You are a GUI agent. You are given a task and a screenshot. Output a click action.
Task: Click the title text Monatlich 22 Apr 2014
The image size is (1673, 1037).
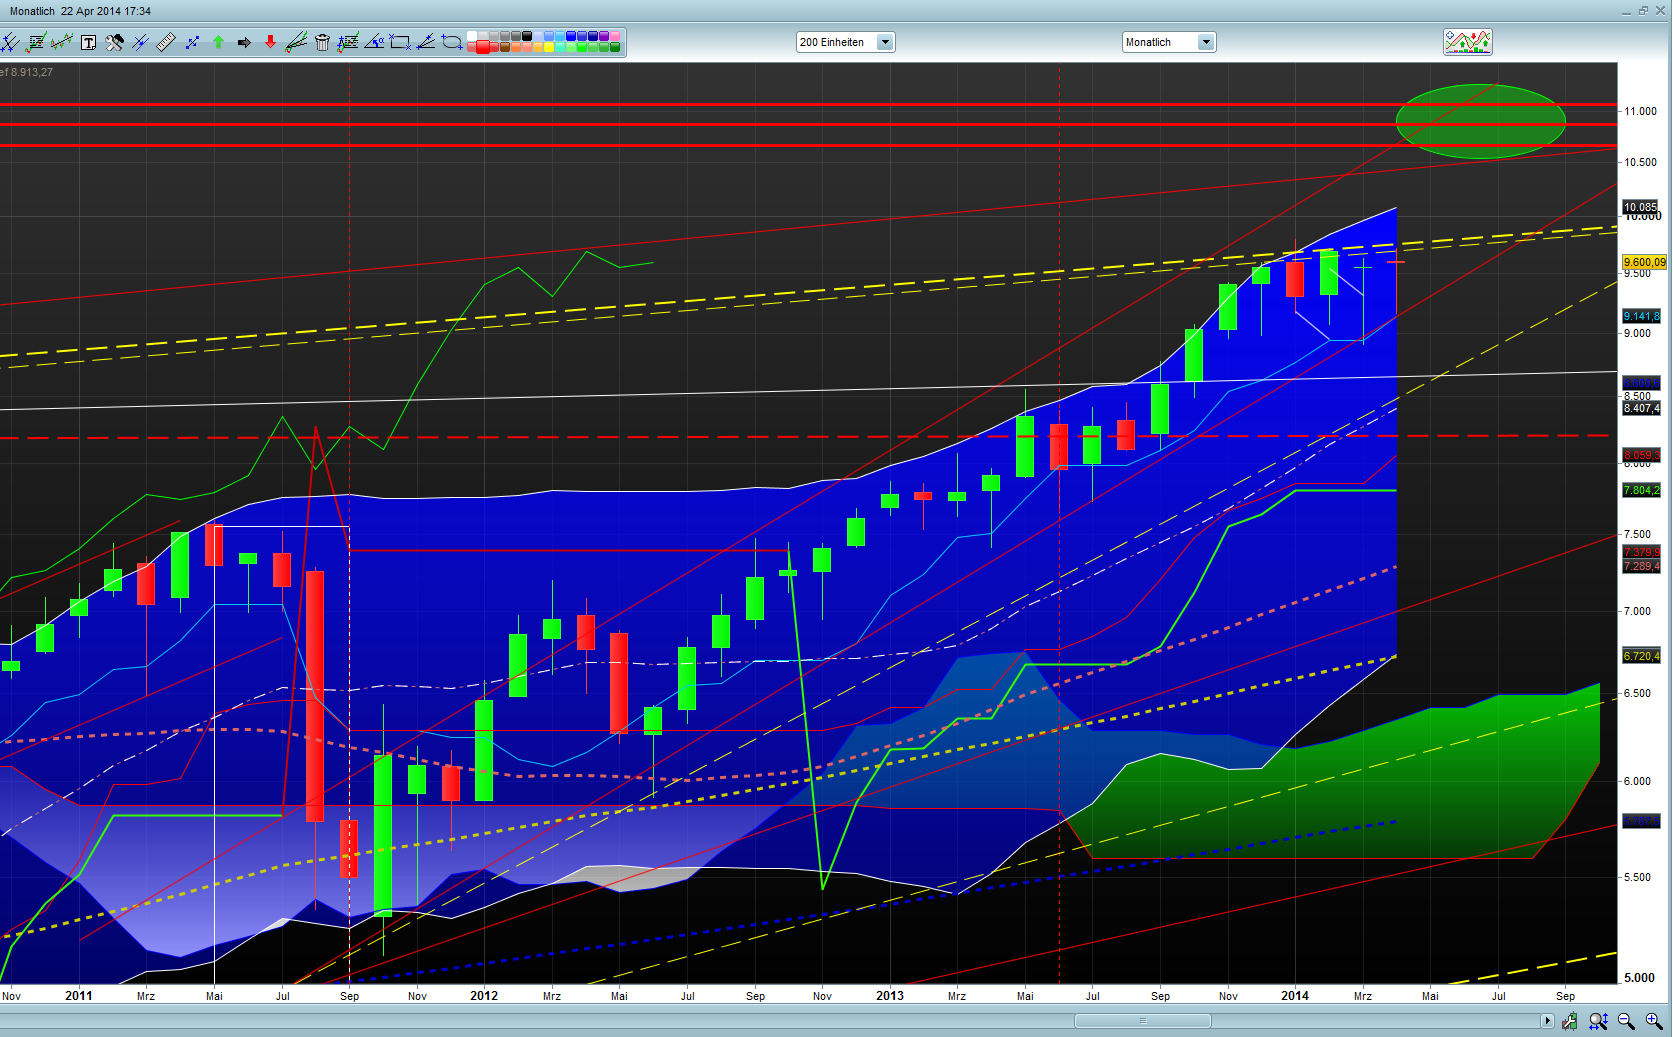(80, 11)
